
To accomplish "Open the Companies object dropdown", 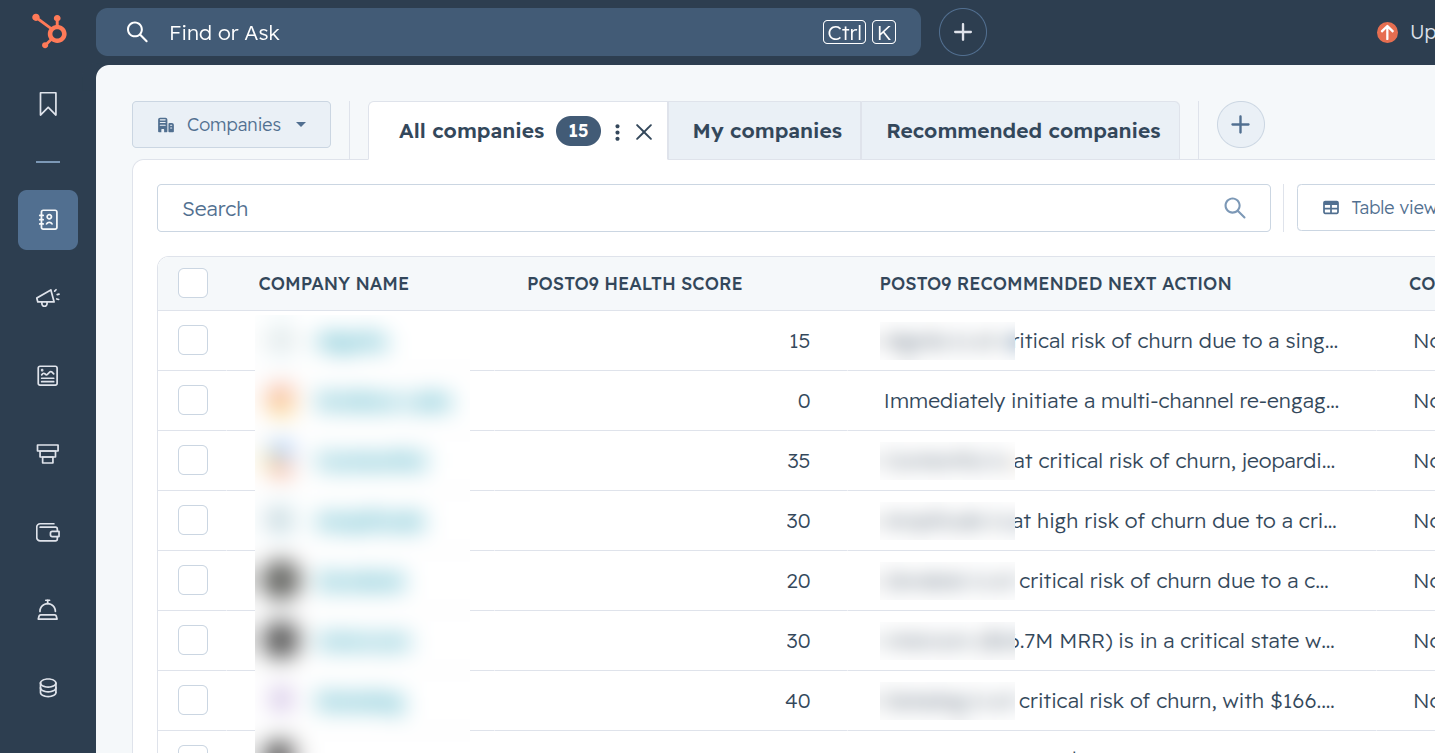I will click(231, 125).
